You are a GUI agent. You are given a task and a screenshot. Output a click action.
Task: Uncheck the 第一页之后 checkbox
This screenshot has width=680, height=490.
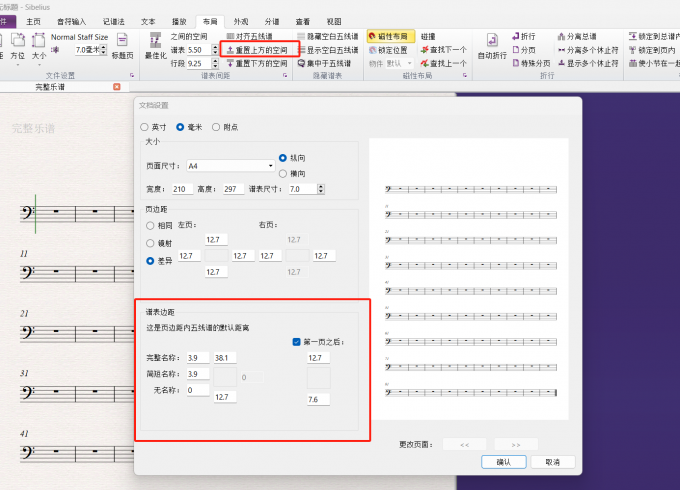297,342
